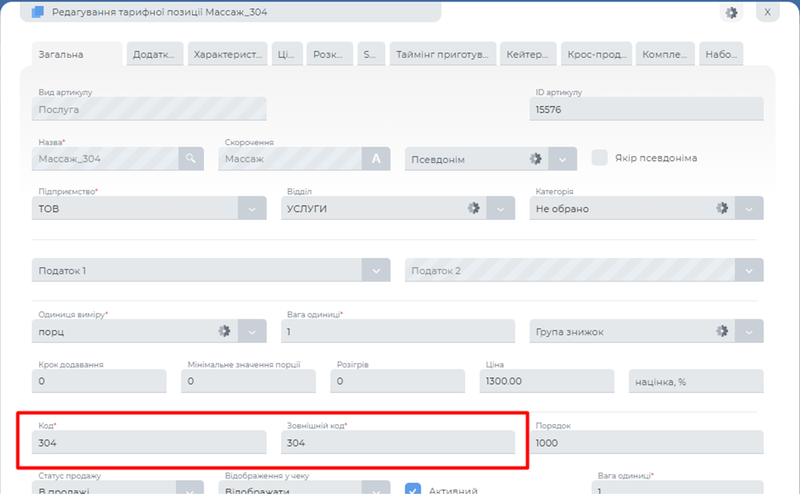Image resolution: width=800 pixels, height=496 pixels.
Task: Click into the Ціна input field
Action: (546, 381)
